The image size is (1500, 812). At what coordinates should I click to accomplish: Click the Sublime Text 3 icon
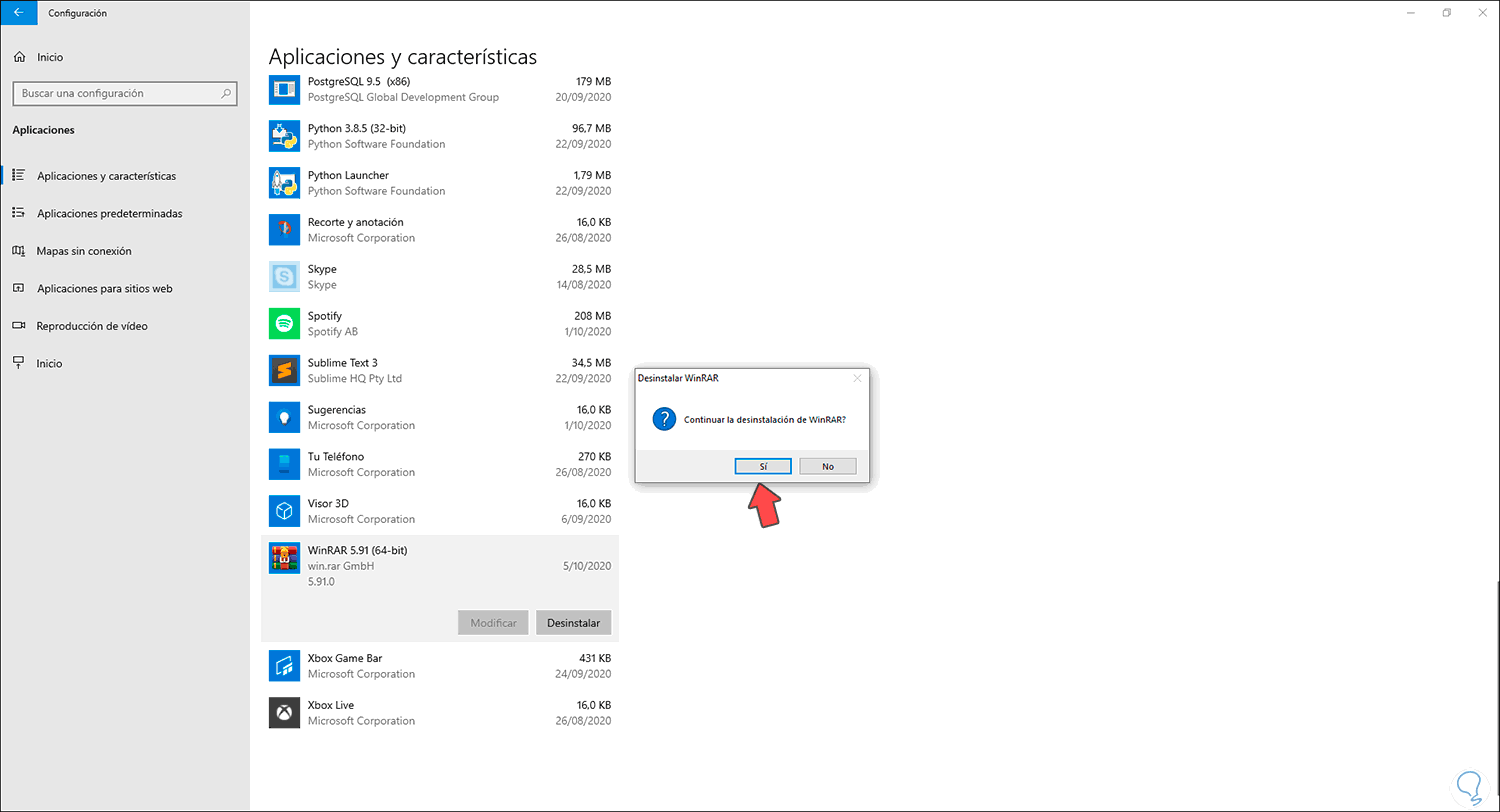[x=285, y=370]
